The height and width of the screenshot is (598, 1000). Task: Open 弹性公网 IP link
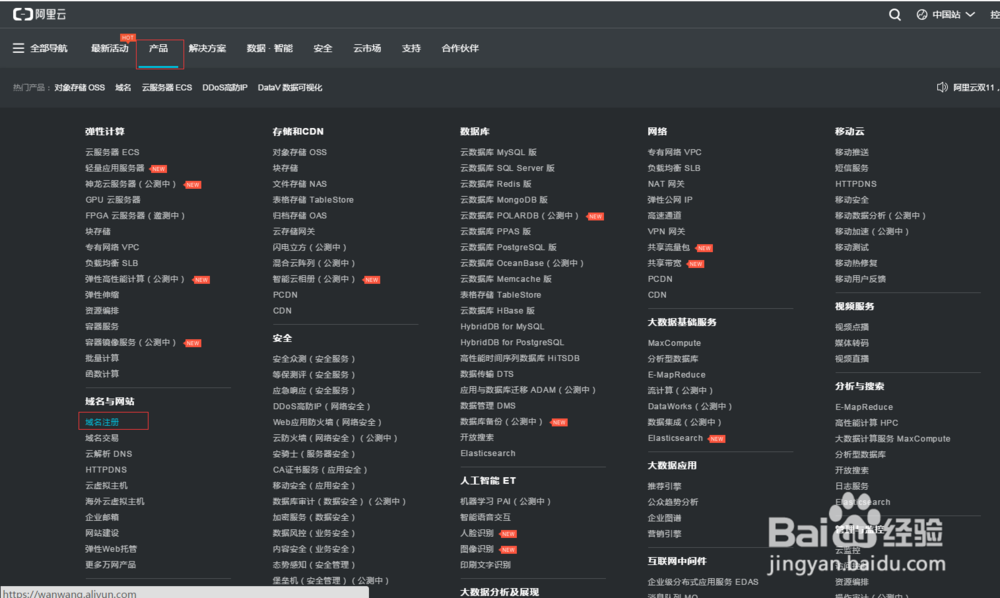pyautogui.click(x=670, y=200)
